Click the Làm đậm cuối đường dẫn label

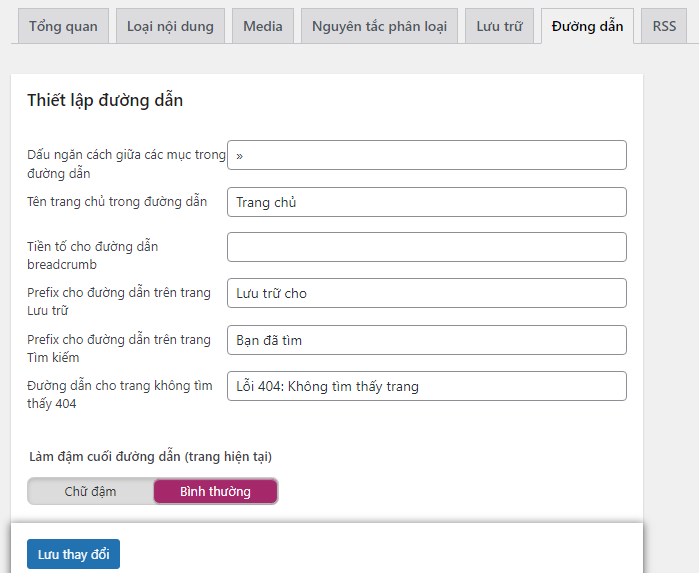tap(150, 456)
